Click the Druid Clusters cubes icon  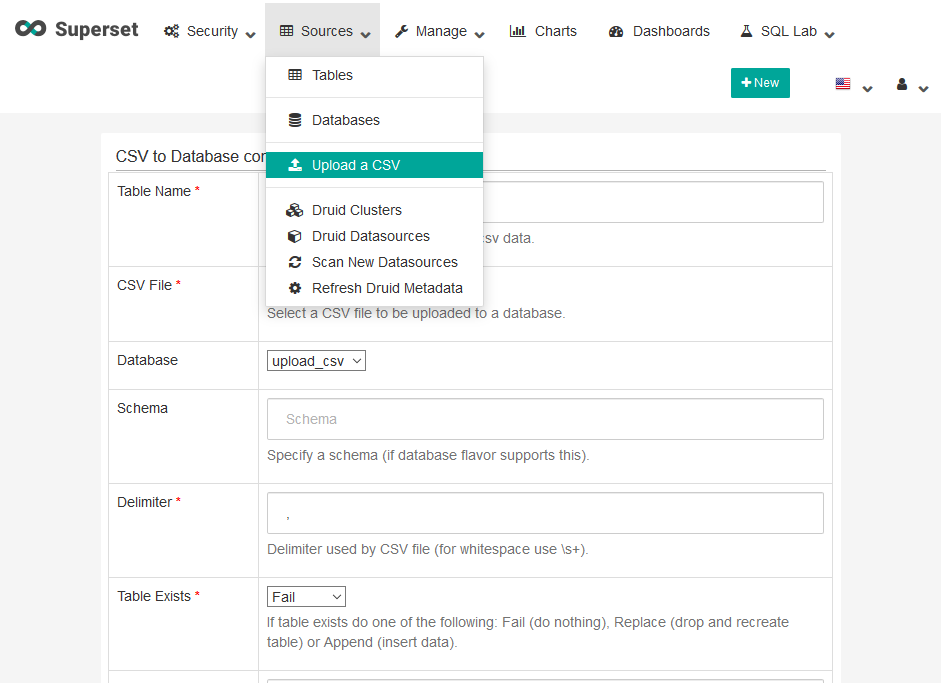294,210
